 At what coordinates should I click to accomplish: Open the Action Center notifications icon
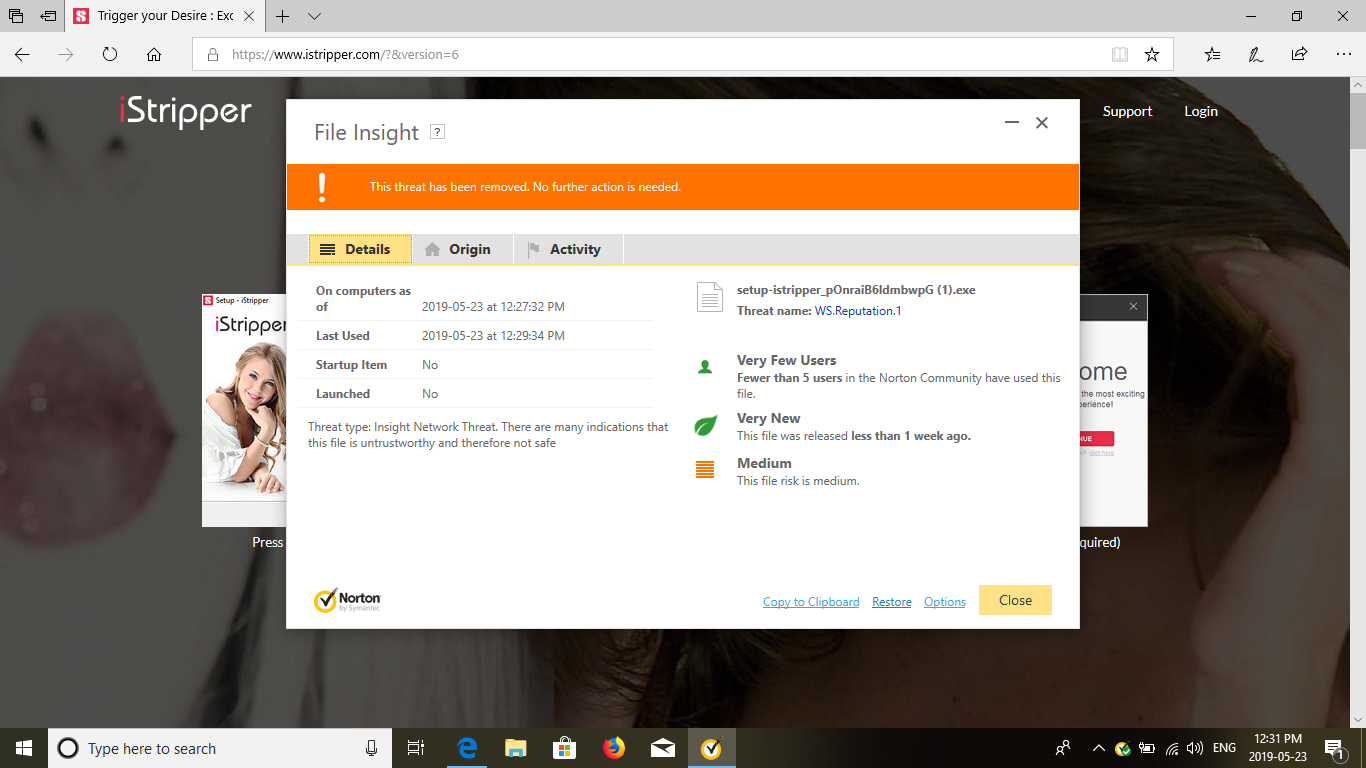[1333, 748]
